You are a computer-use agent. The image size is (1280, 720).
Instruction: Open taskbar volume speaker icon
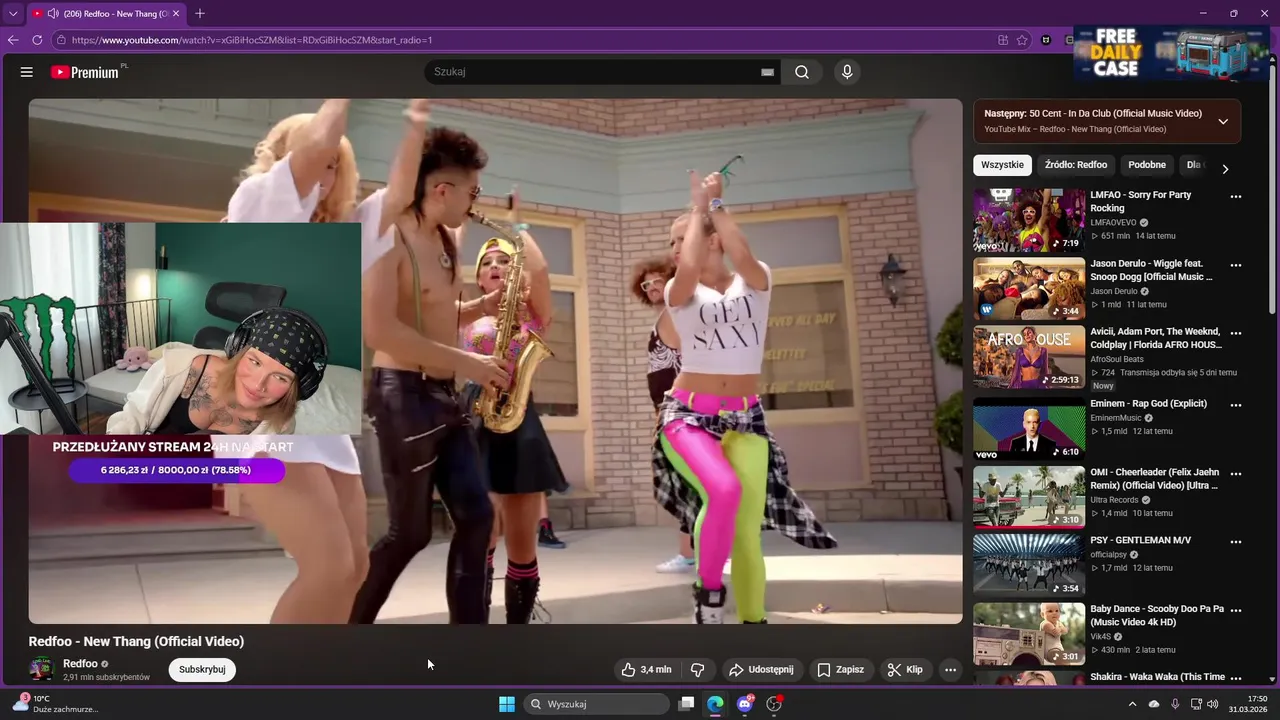1212,704
